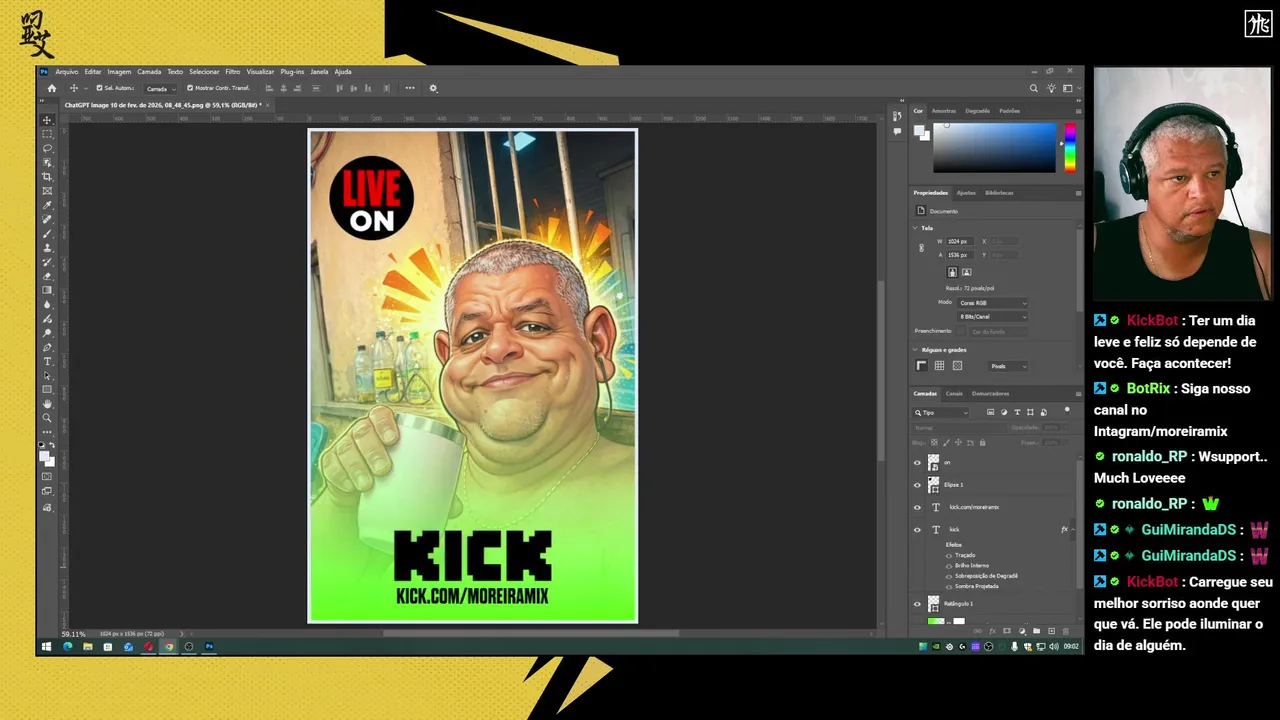The width and height of the screenshot is (1280, 720).
Task: Toggle the Sel. Autom. checkbox
Action: 99,88
